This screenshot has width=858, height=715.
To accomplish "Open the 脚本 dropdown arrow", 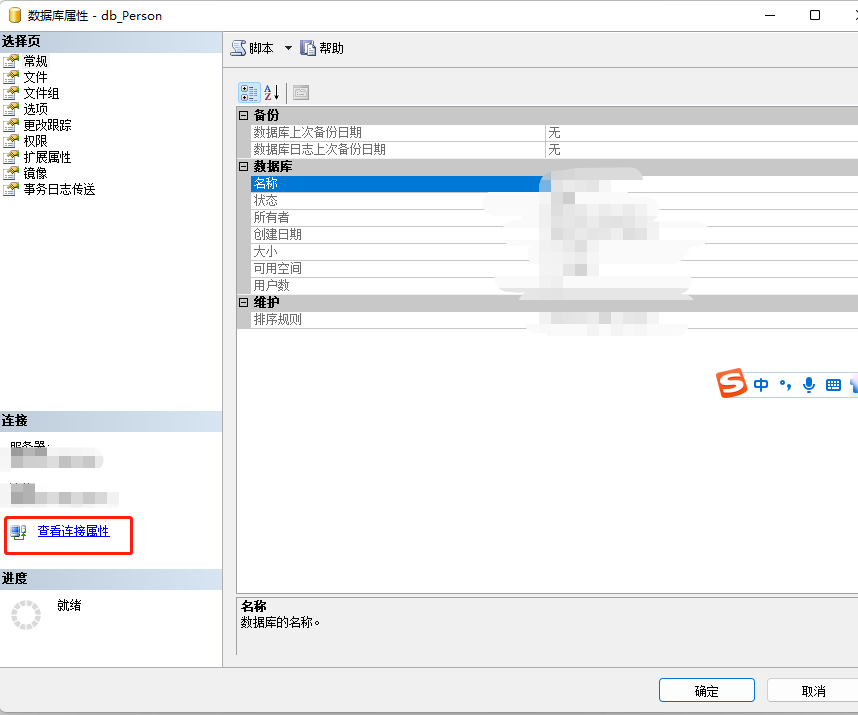I will coord(288,48).
